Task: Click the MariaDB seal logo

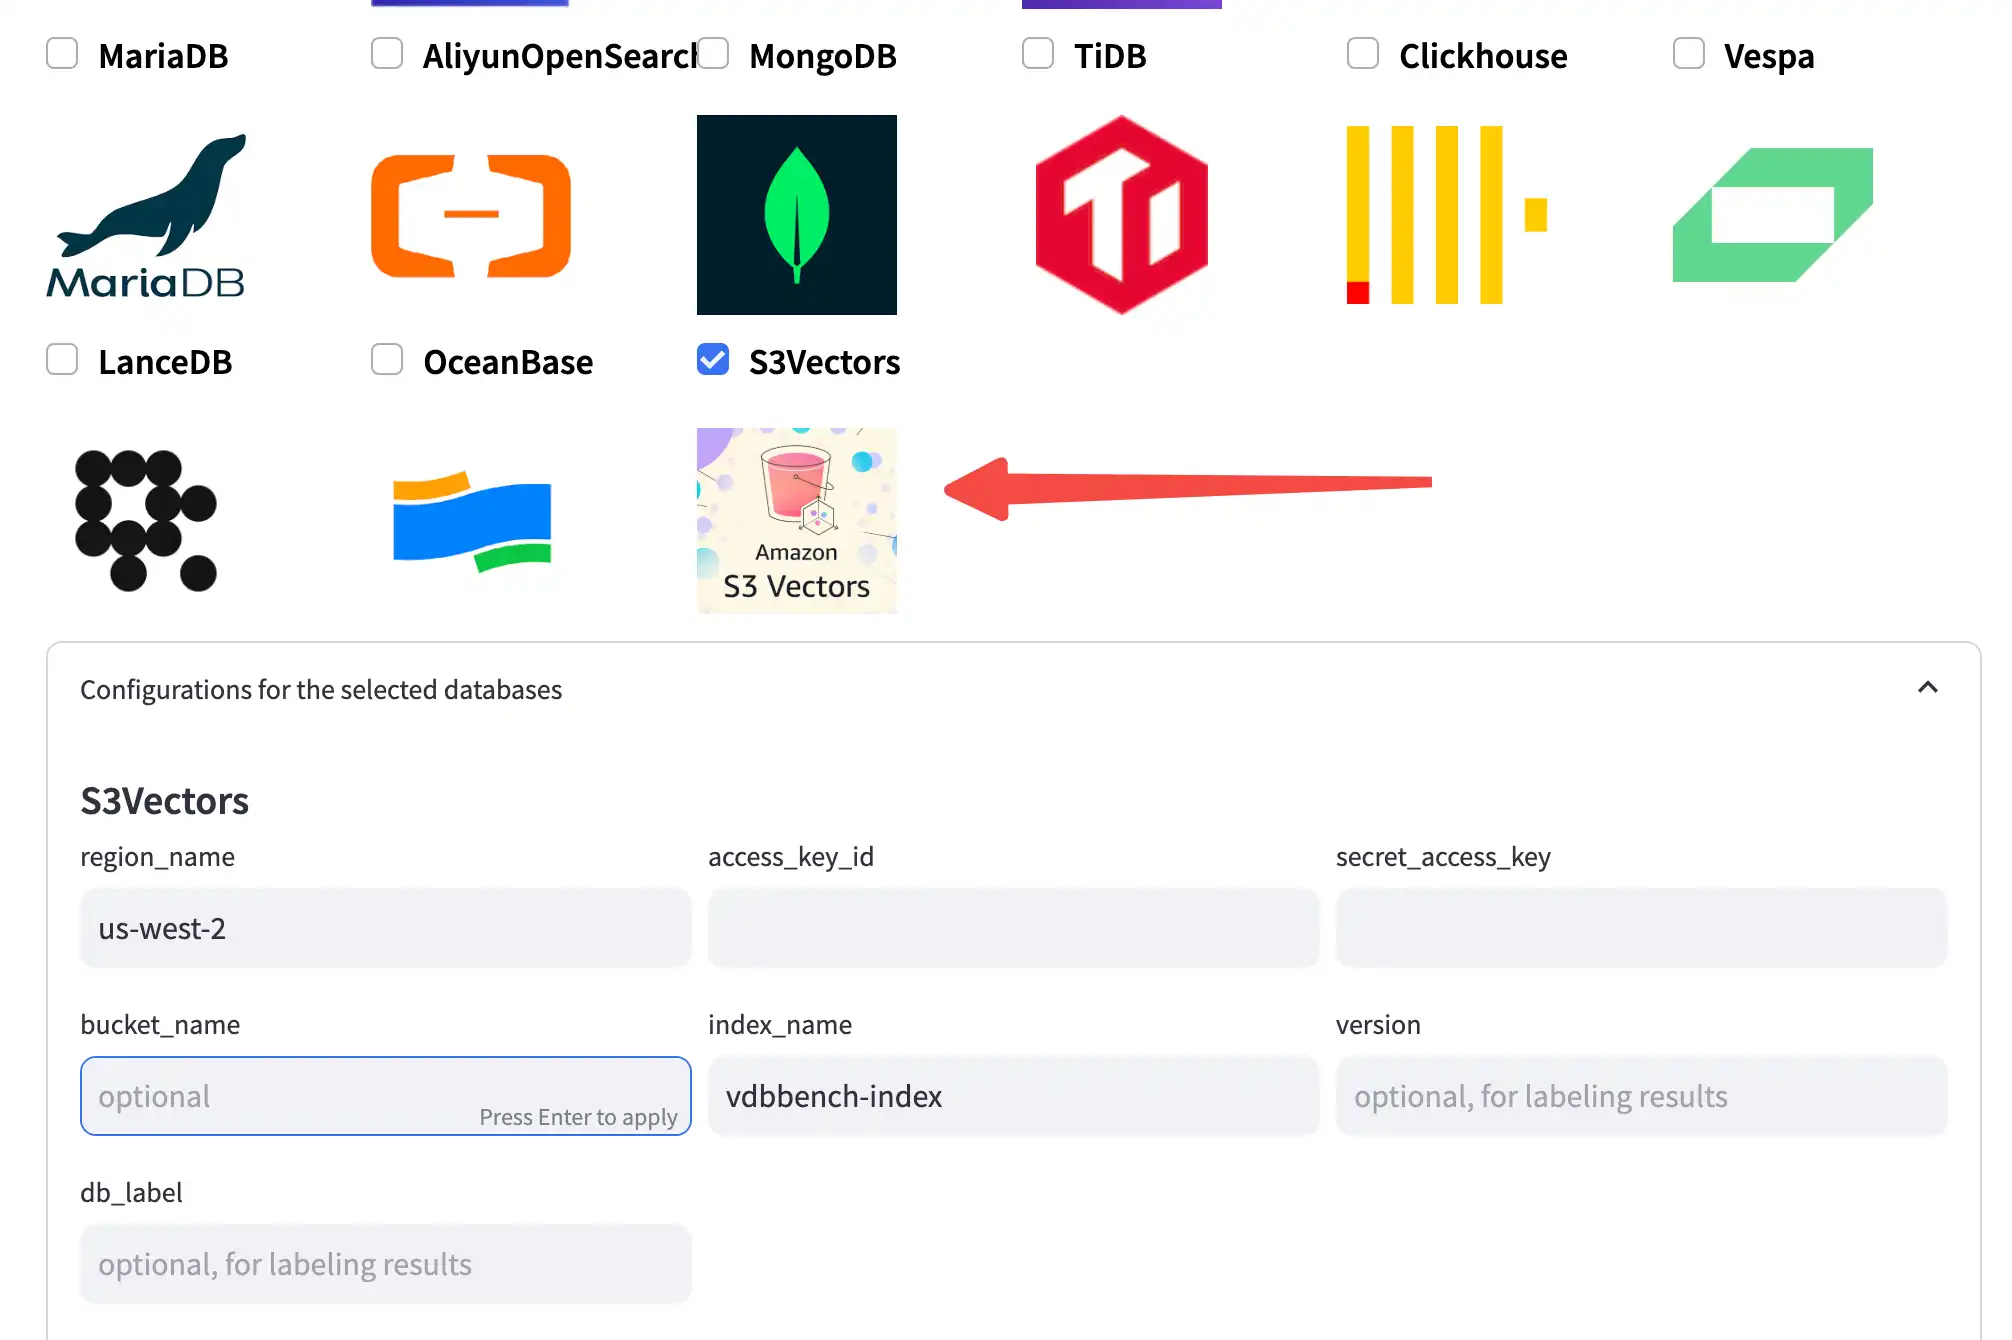Action: click(146, 215)
